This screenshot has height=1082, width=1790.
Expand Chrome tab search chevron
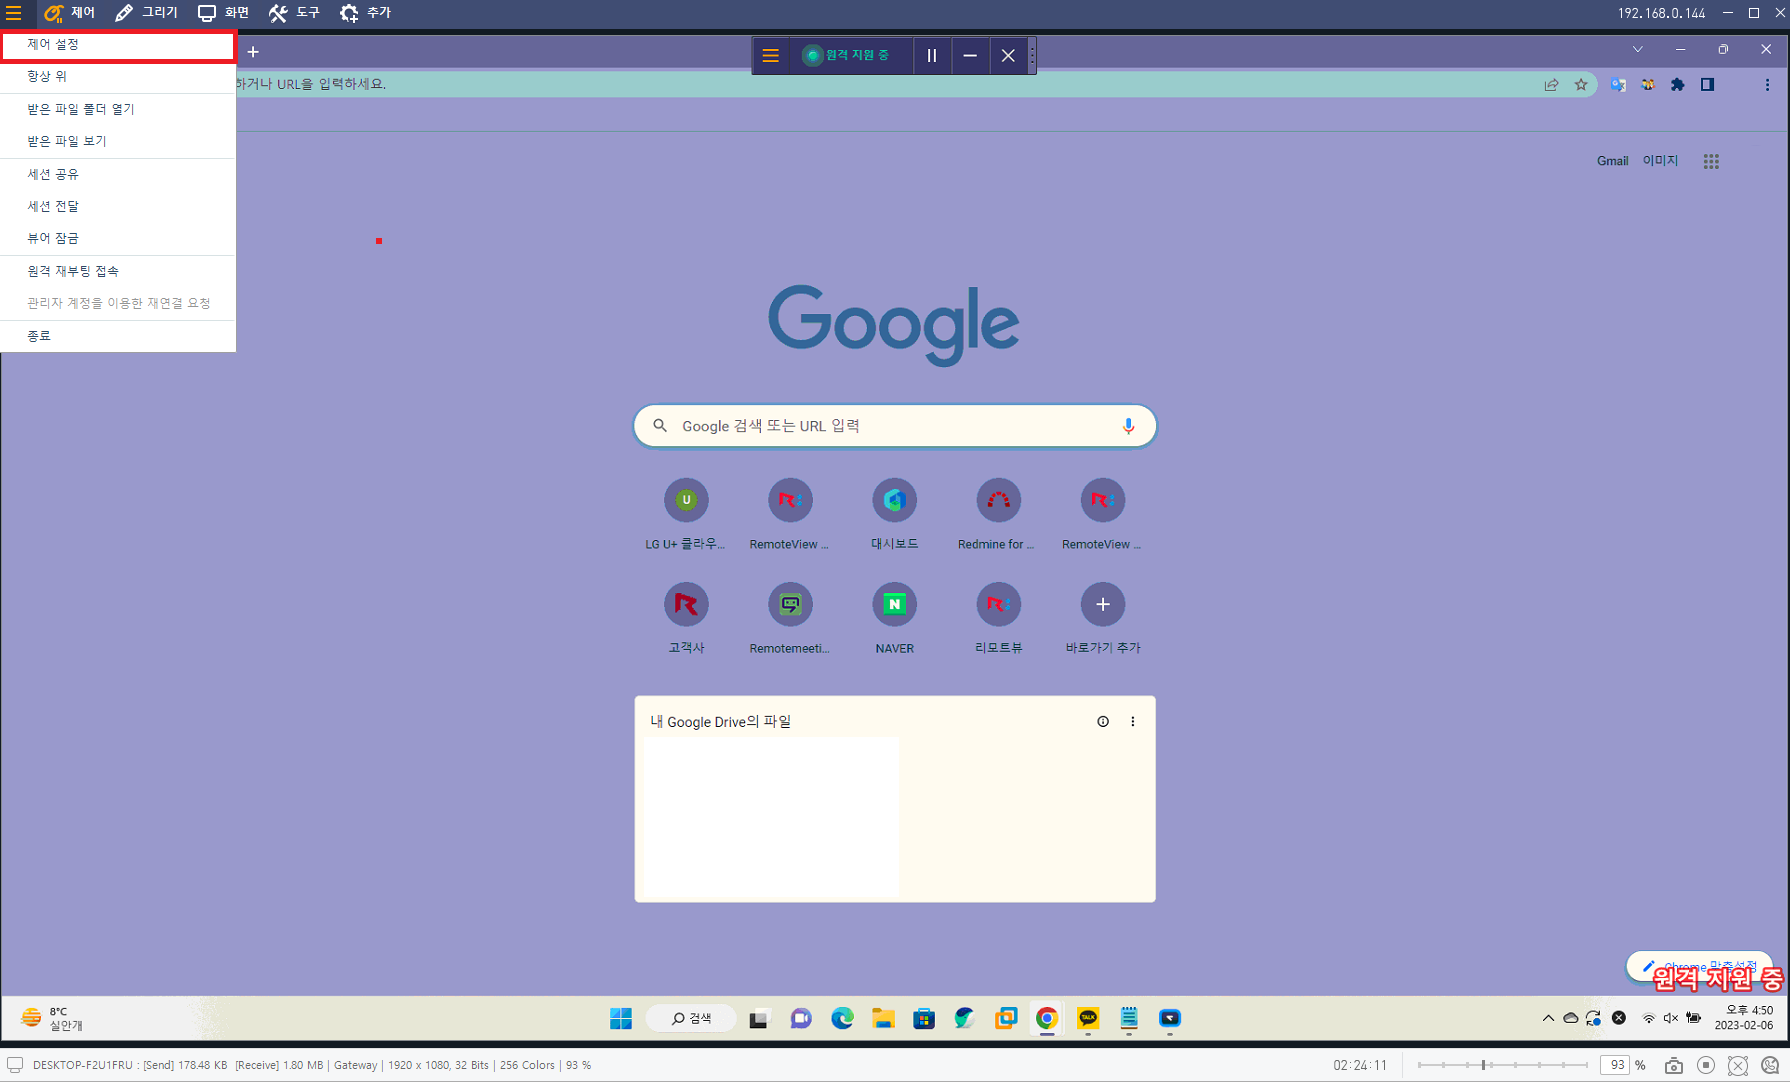tap(1638, 49)
